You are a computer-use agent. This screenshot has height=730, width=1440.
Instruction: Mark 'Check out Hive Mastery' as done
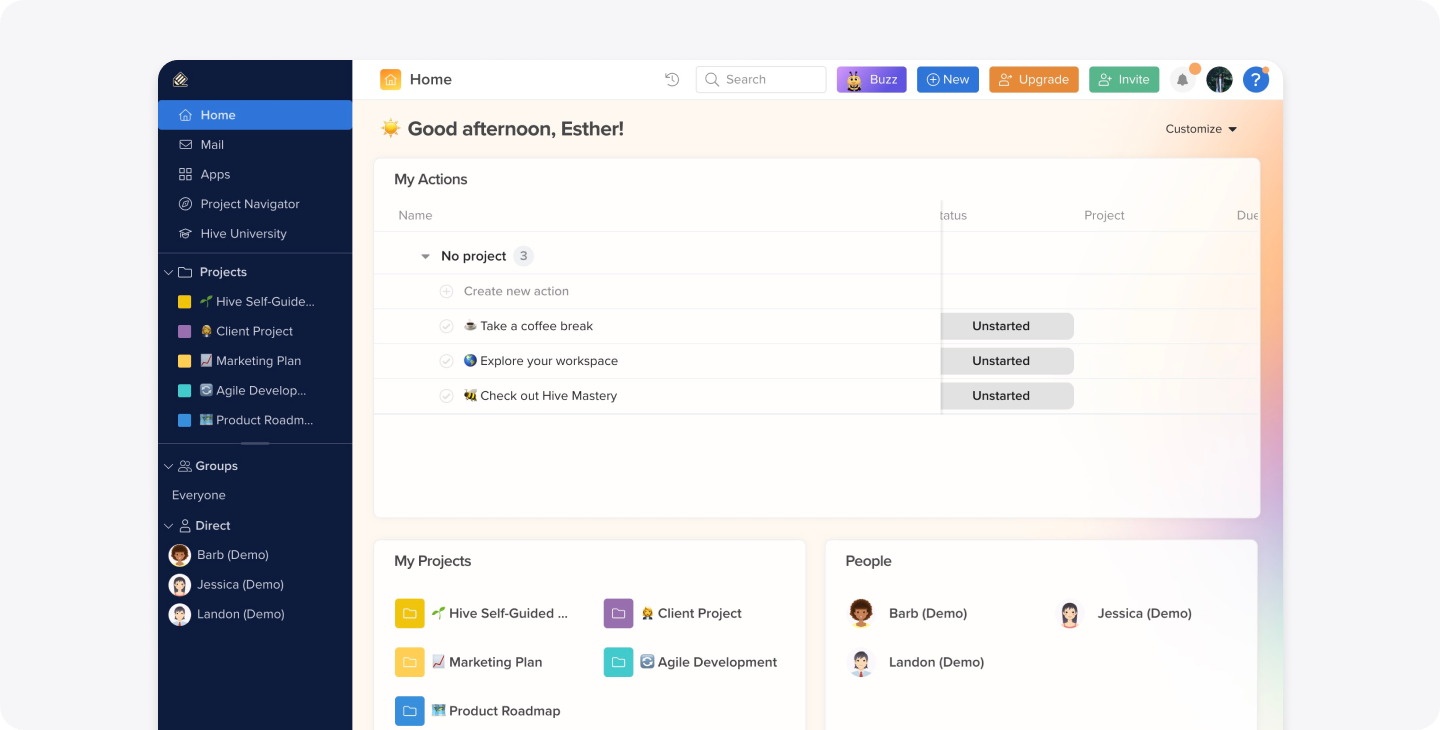click(446, 395)
